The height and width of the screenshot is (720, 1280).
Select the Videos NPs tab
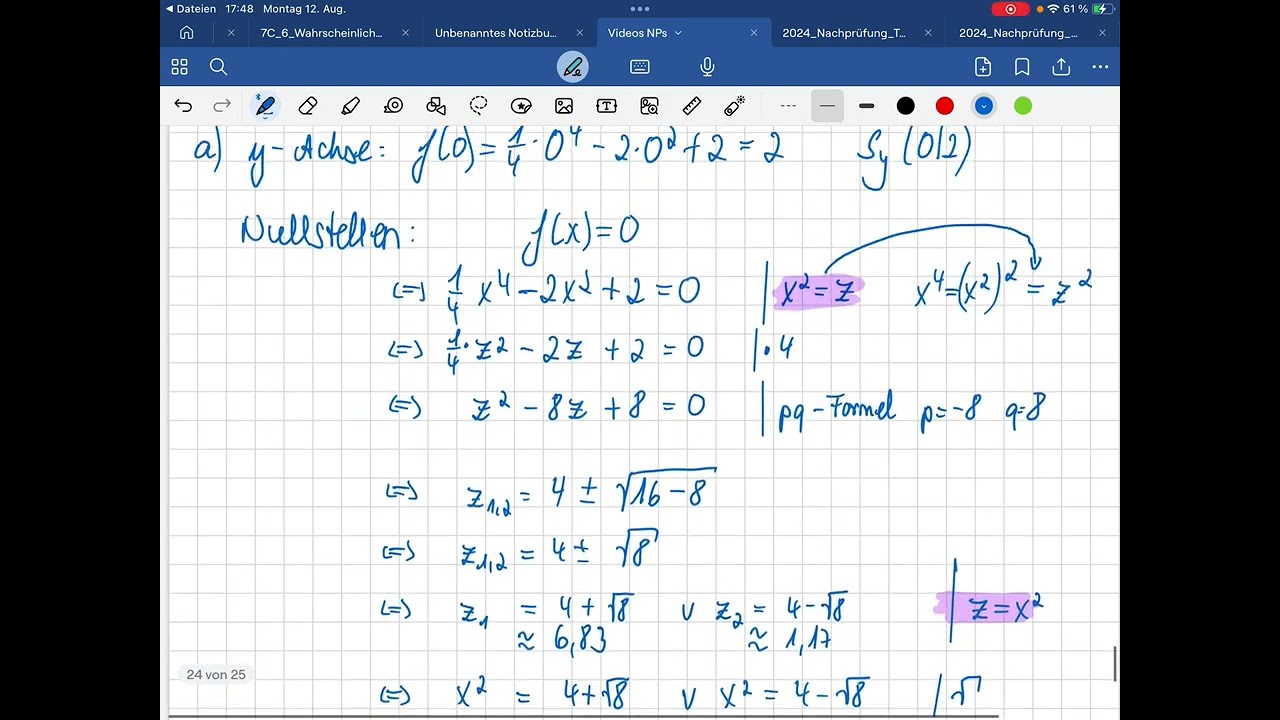pyautogui.click(x=637, y=33)
